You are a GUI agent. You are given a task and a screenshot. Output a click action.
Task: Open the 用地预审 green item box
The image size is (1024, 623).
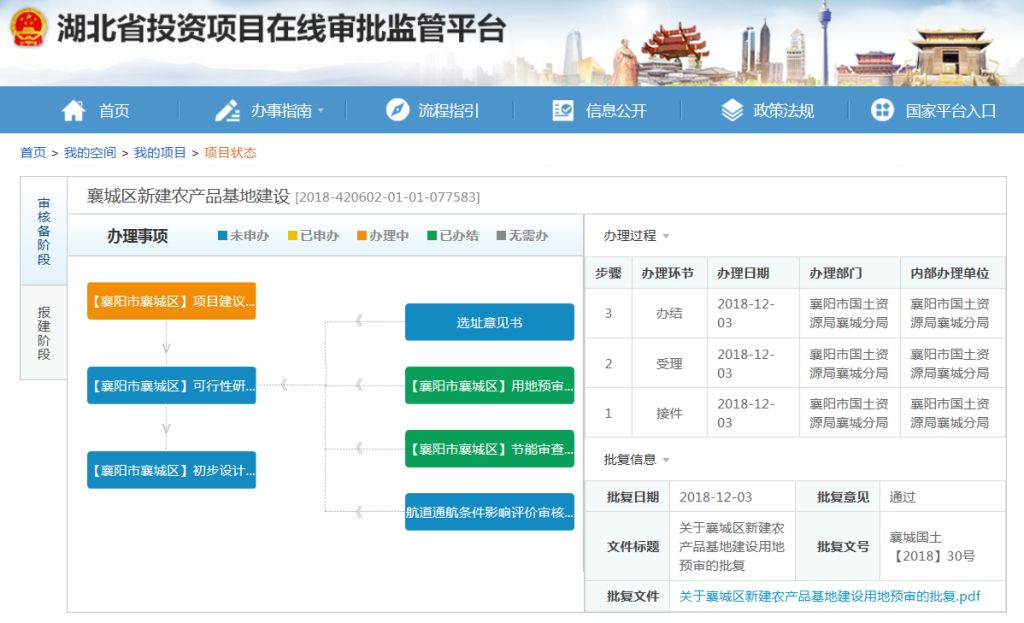pos(489,385)
